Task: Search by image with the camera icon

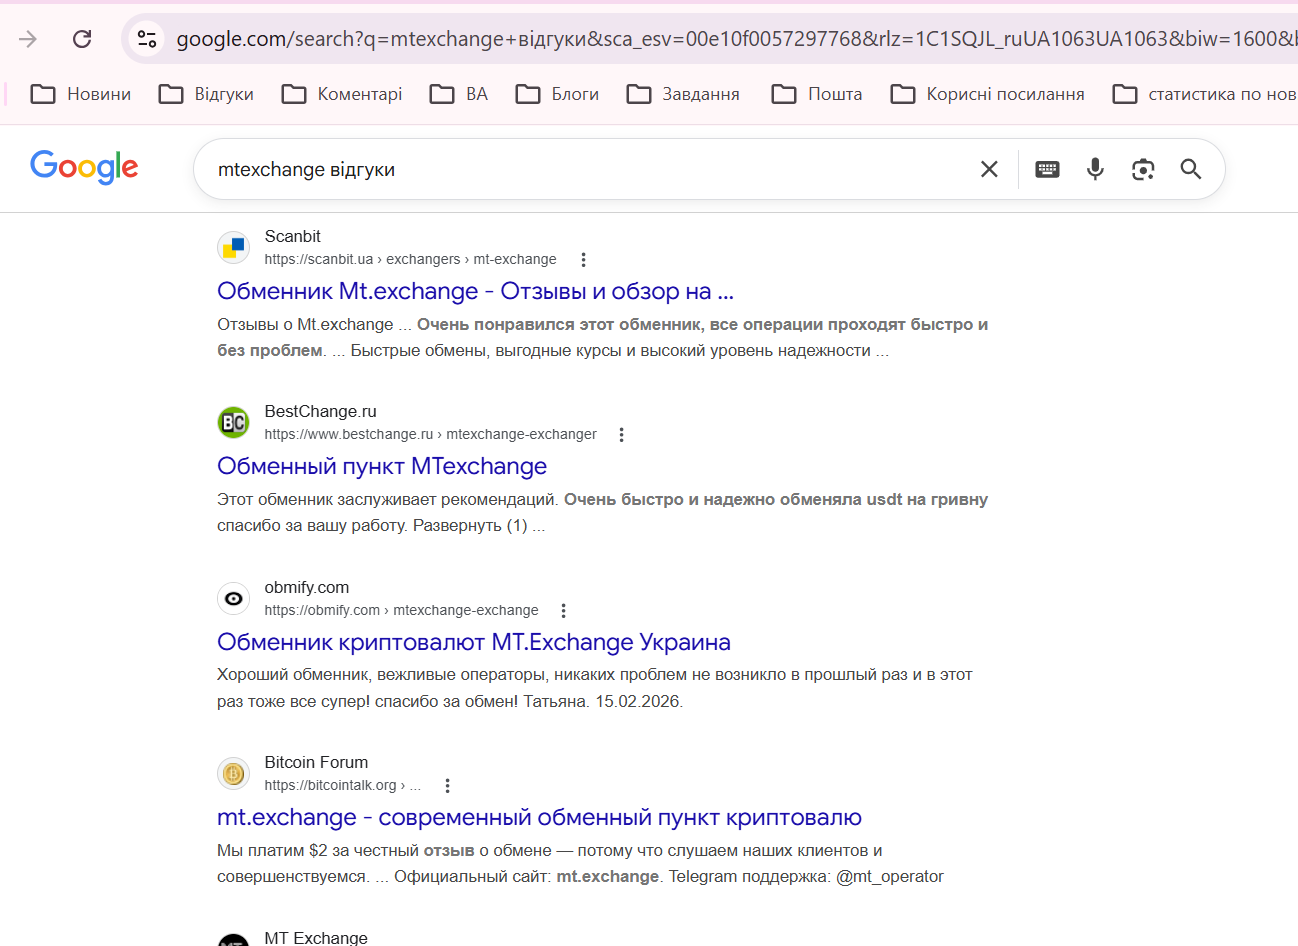Action: (1143, 169)
